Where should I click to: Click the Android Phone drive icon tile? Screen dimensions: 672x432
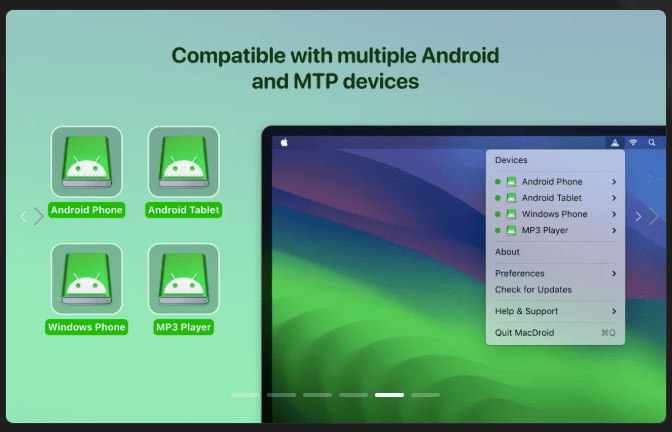(x=87, y=162)
